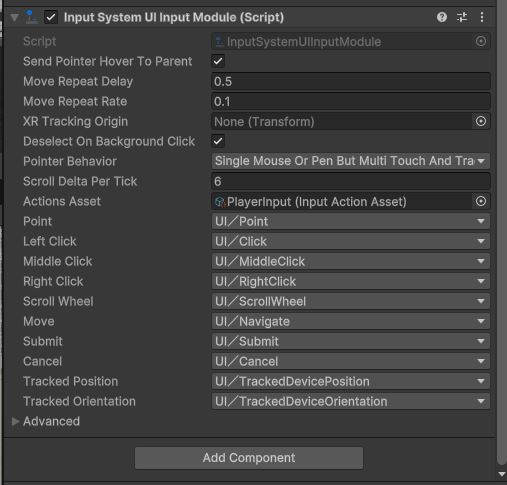Viewport: 507px width, 485px height.
Task: Open the component help reference icon
Action: [442, 17]
